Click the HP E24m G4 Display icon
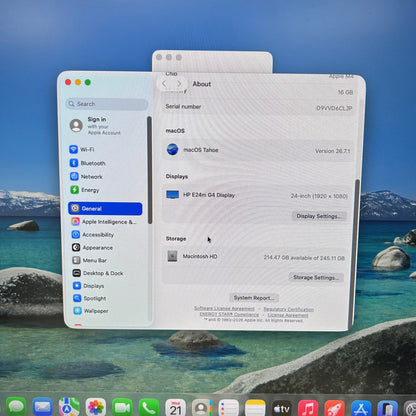This screenshot has width=416, height=416. 172,194
